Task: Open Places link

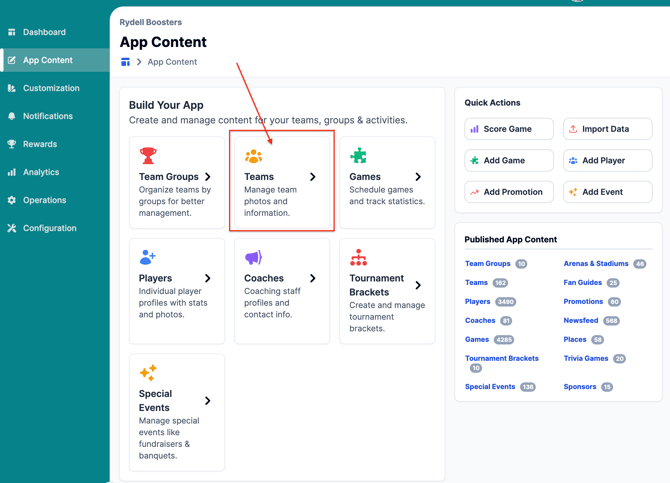Action: (575, 339)
